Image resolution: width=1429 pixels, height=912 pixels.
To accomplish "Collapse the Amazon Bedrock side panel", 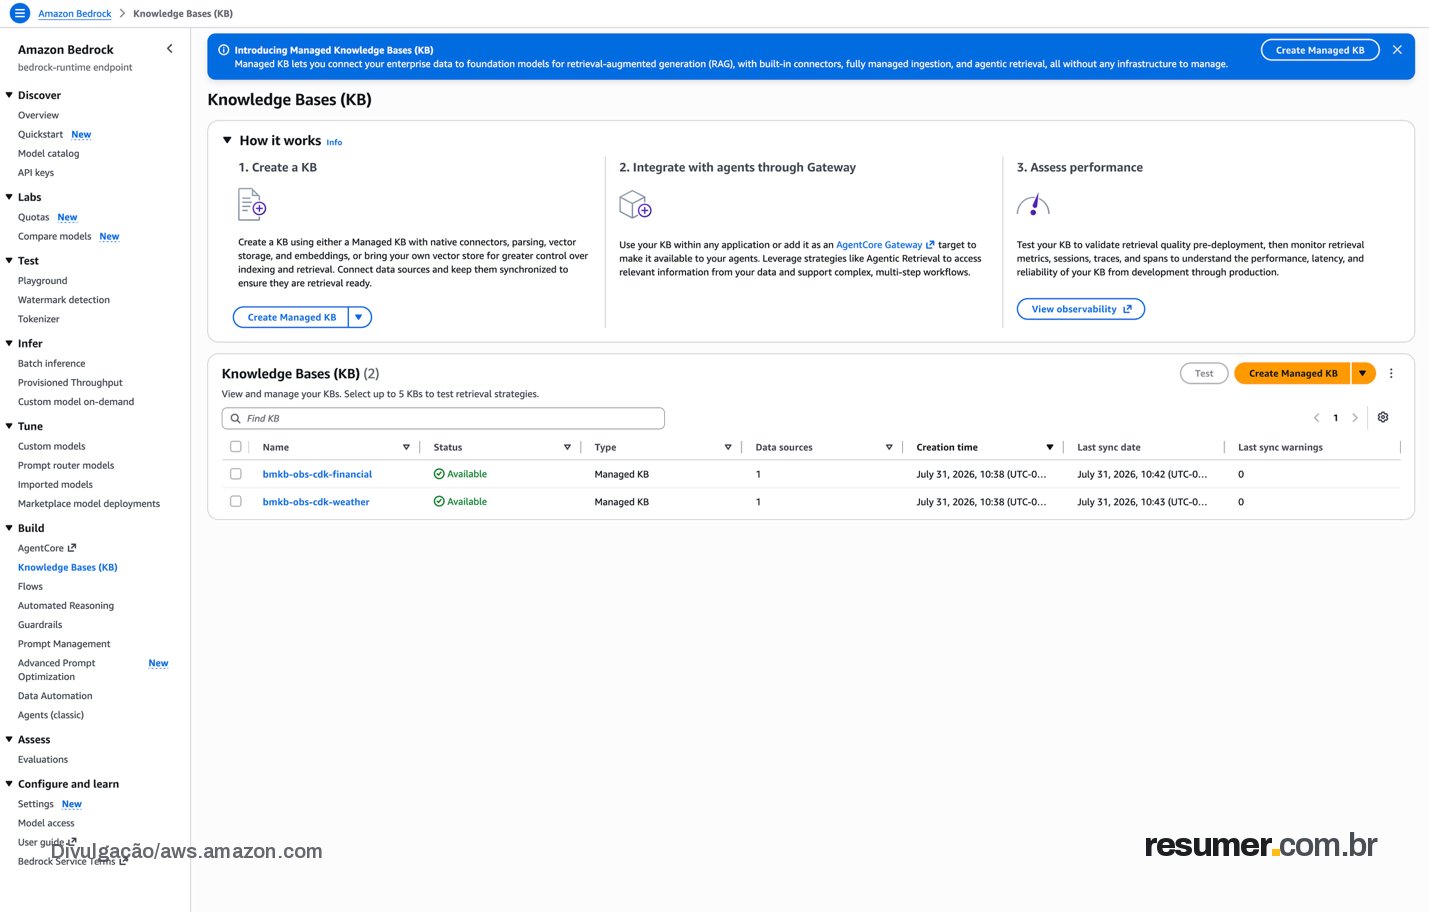I will (170, 49).
